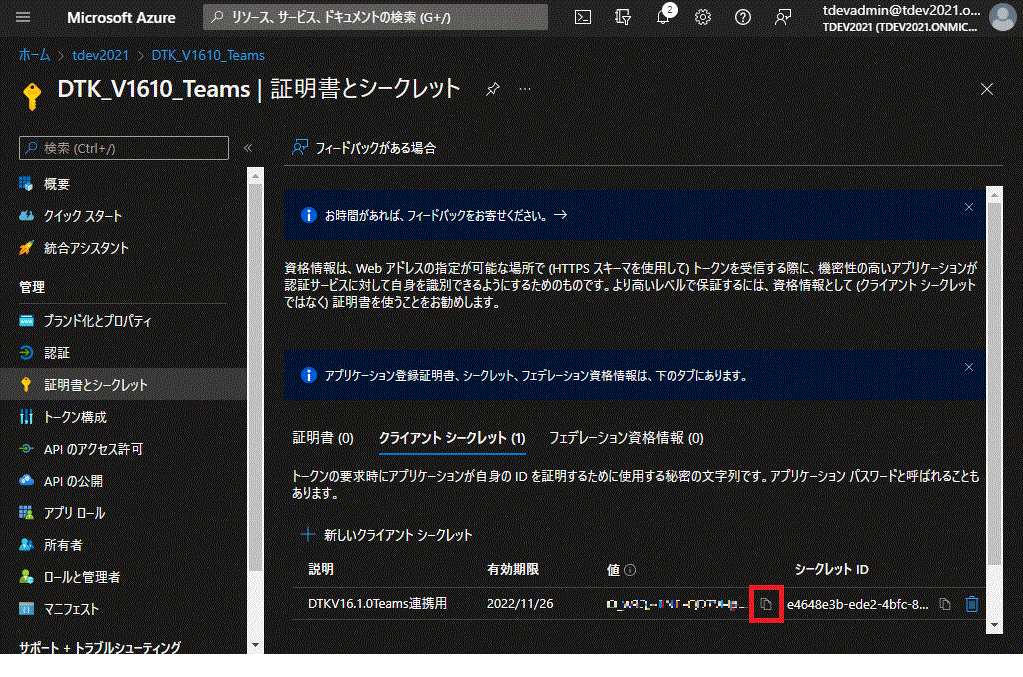
Task: Open portal settings gear
Action: click(x=703, y=18)
